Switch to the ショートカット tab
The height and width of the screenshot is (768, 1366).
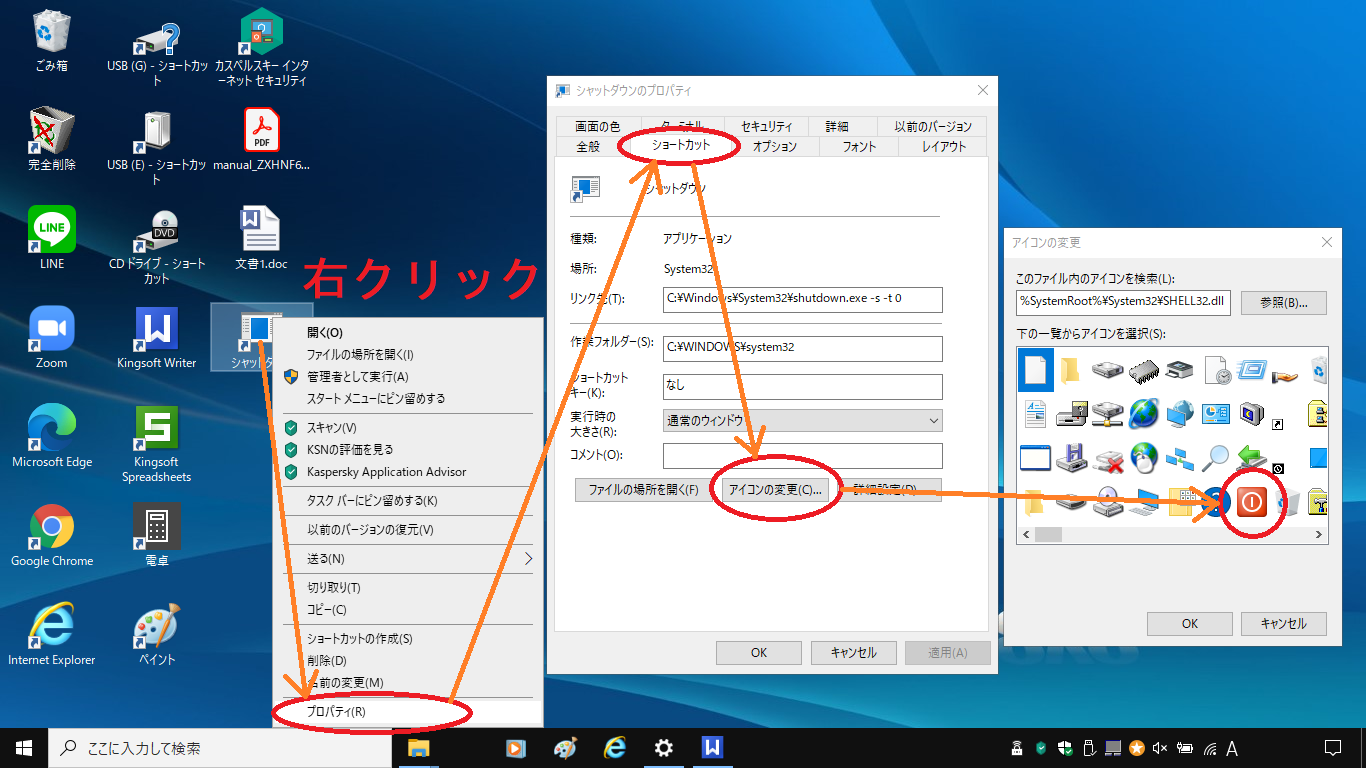pyautogui.click(x=680, y=145)
